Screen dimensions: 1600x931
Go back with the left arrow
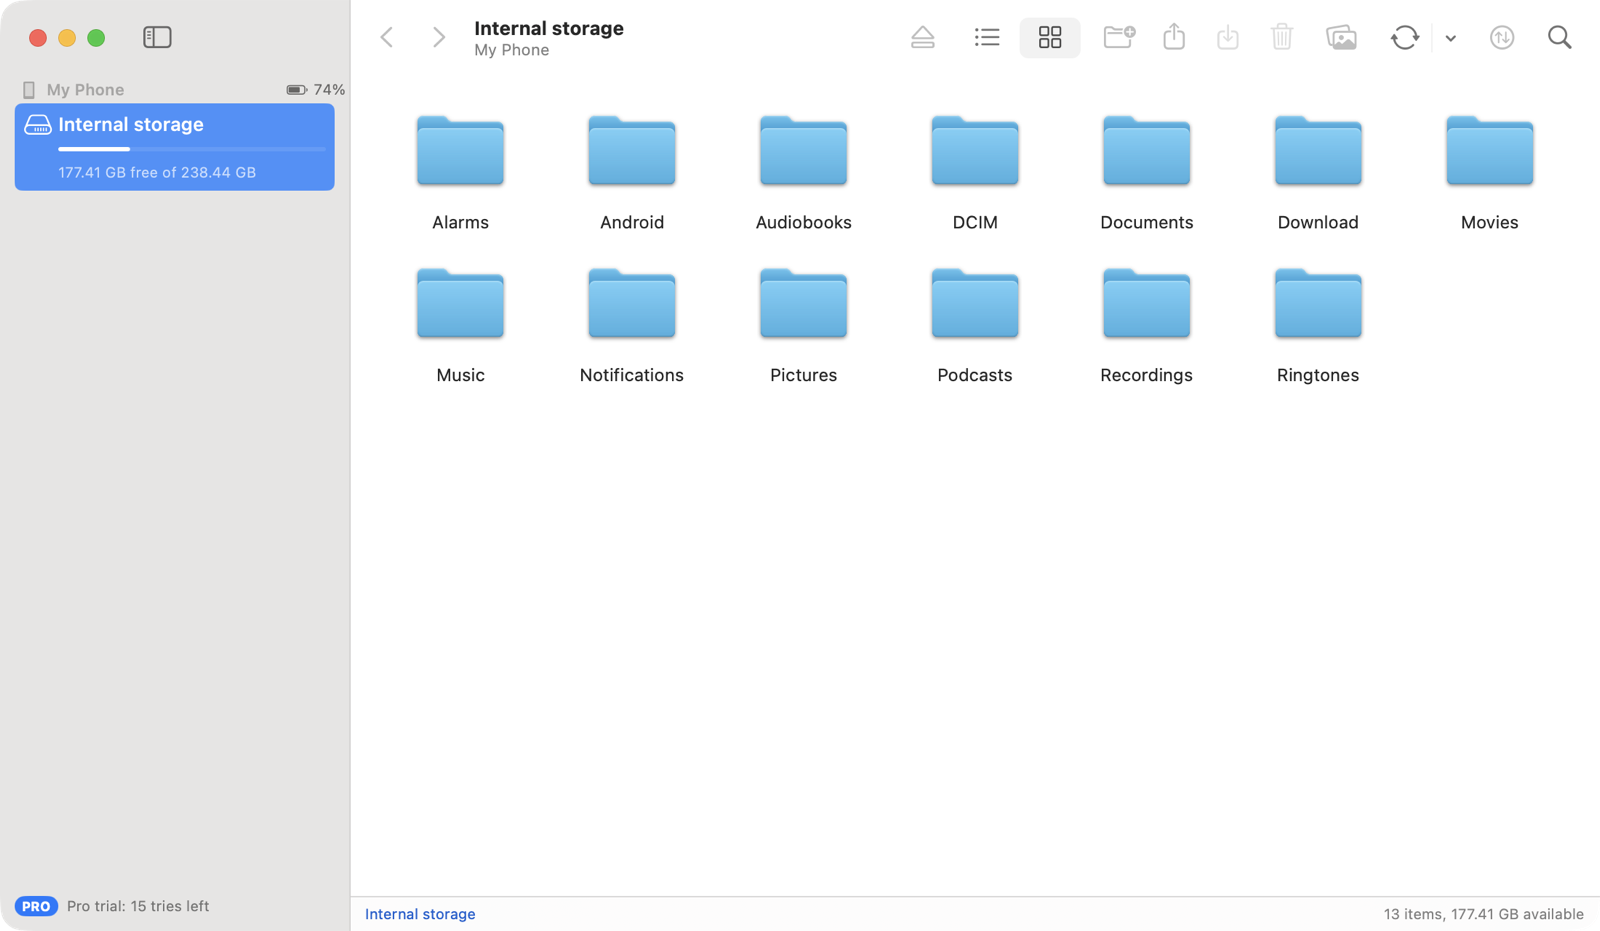coord(387,38)
